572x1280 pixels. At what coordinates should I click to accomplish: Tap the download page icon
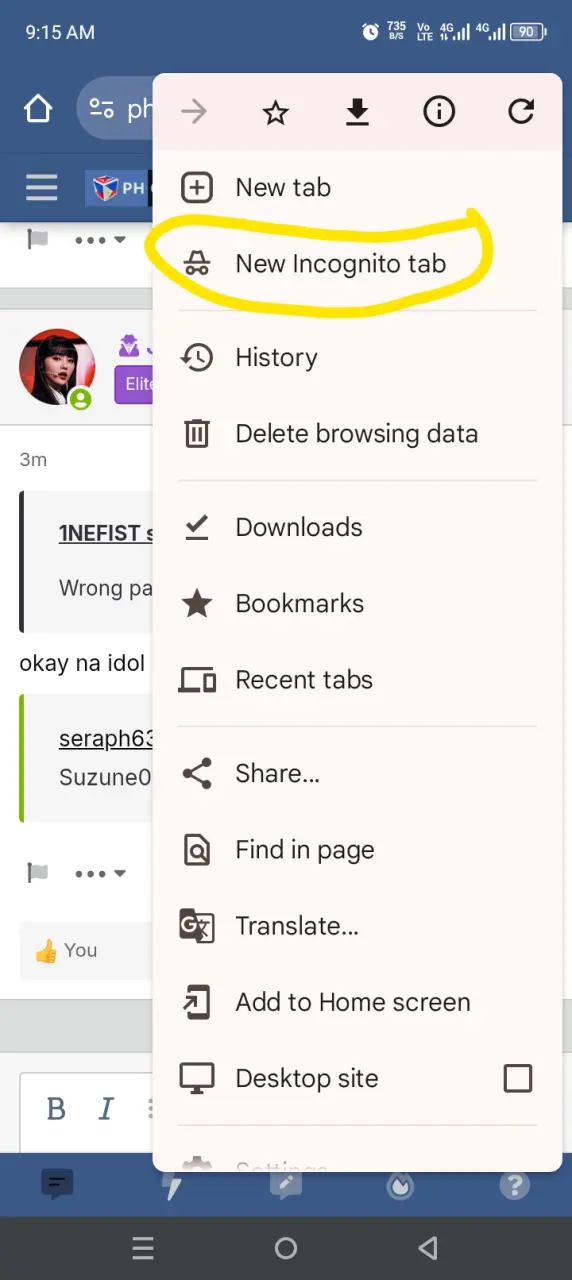(x=357, y=113)
